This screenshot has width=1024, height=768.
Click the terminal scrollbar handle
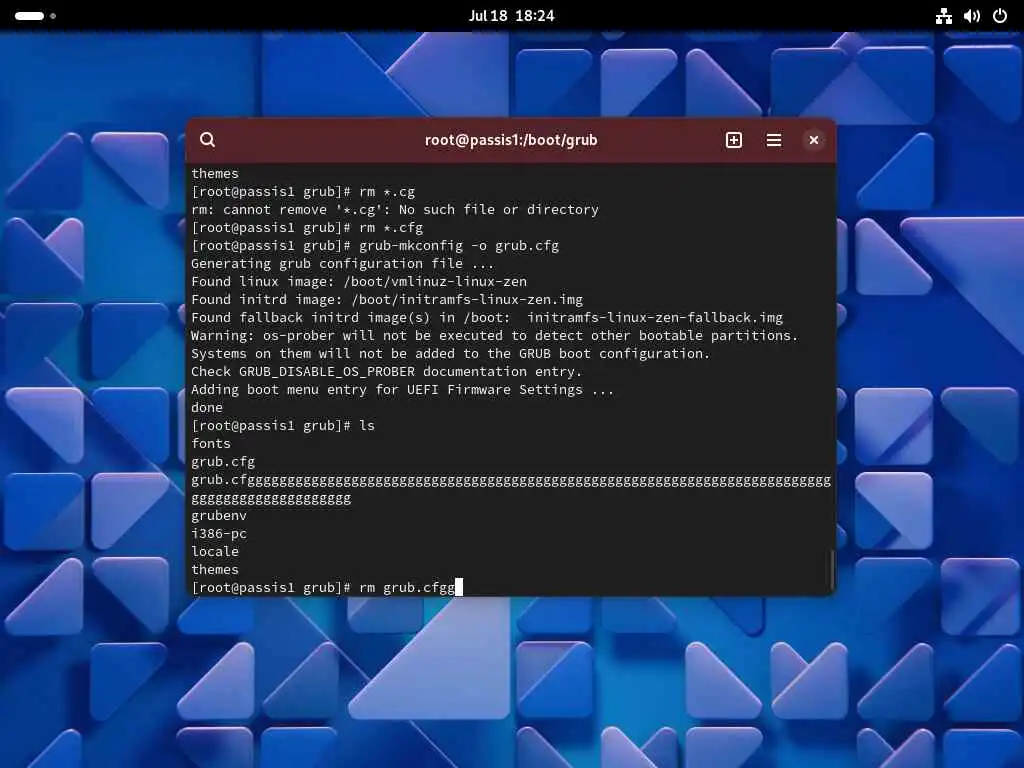tap(832, 569)
